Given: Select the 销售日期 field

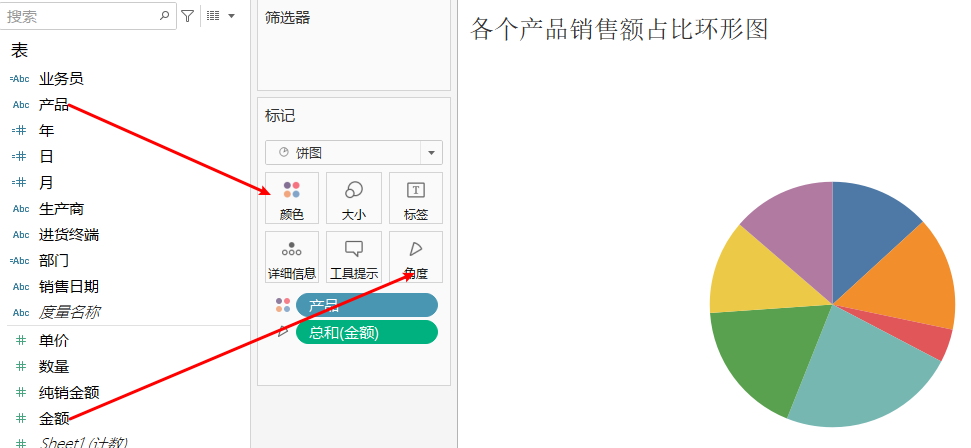Looking at the screenshot, I should click(x=68, y=287).
